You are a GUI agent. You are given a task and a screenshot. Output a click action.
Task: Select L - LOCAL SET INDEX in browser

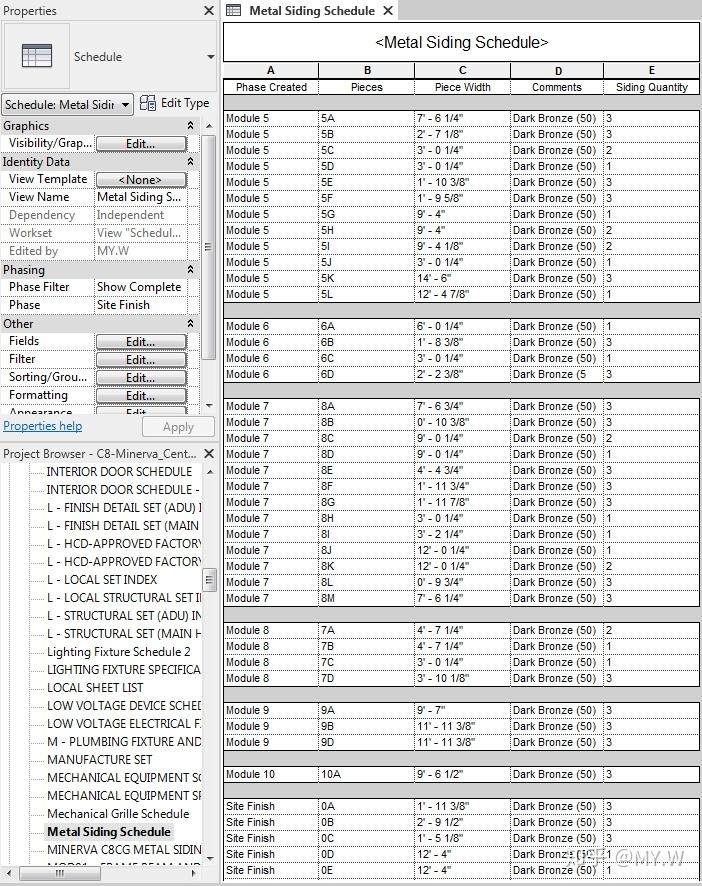tap(102, 579)
